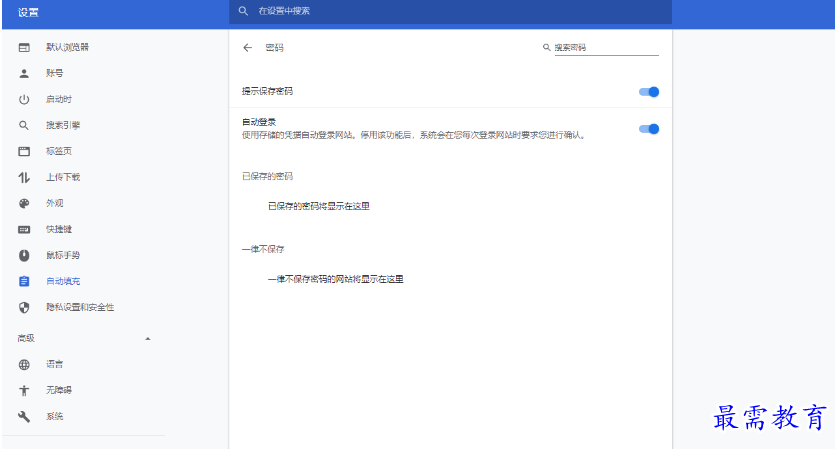Viewport: 835px width, 449px height.
Task: Click the 高级 section label
Action: pyautogui.click(x=26, y=339)
